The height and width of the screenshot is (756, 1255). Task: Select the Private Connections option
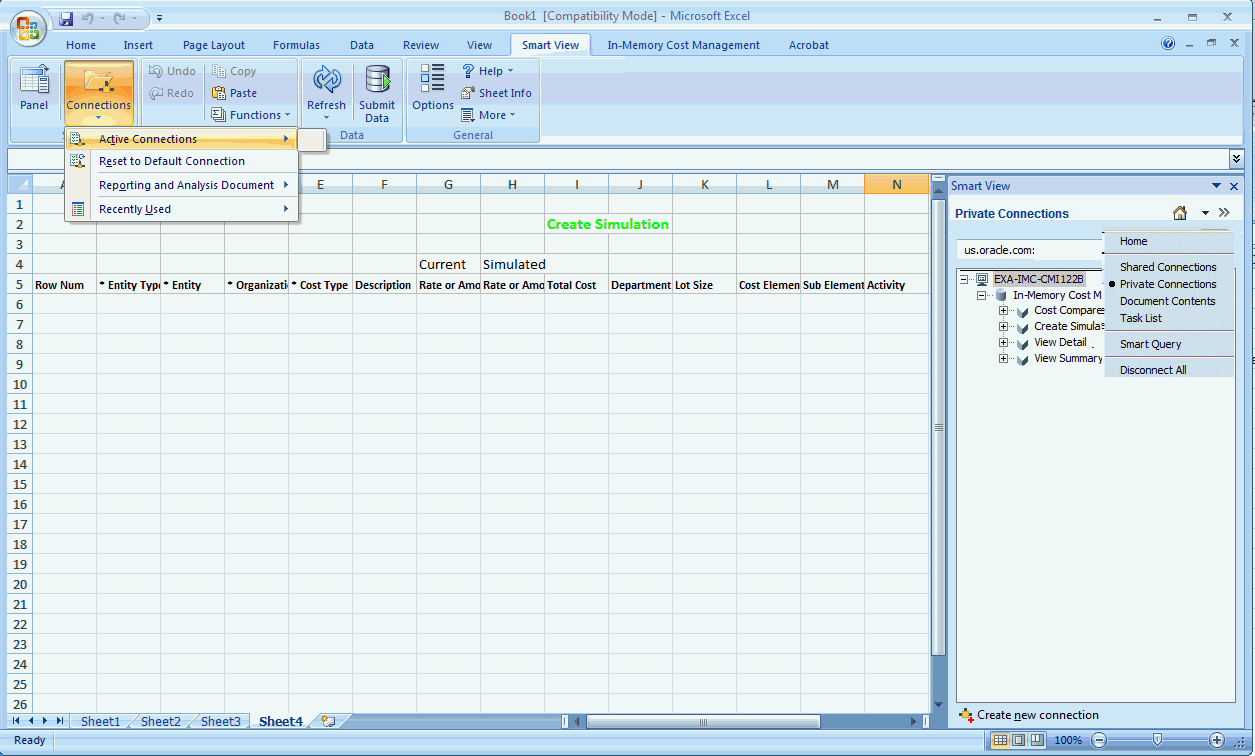[x=1168, y=284]
